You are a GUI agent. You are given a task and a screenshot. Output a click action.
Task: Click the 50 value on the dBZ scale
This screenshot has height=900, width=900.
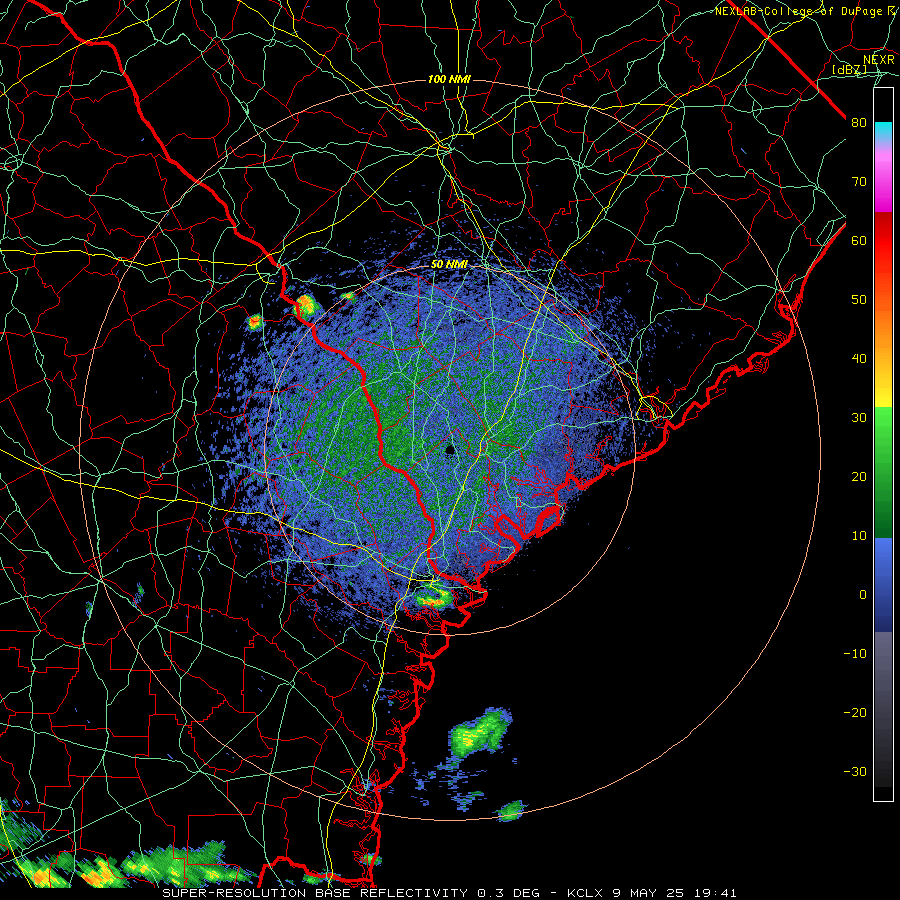859,300
